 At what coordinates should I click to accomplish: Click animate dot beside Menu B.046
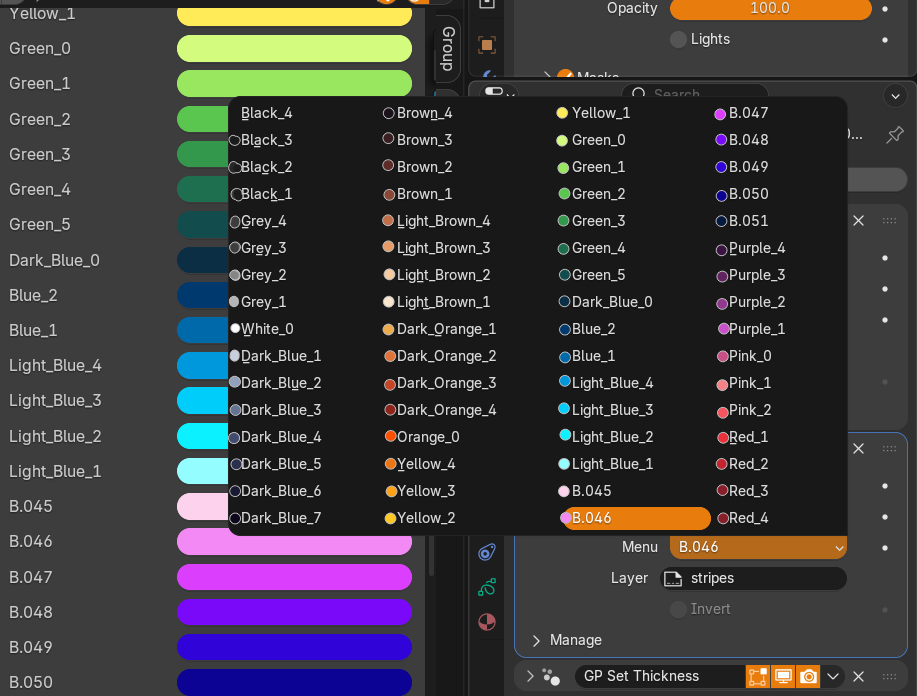click(885, 548)
